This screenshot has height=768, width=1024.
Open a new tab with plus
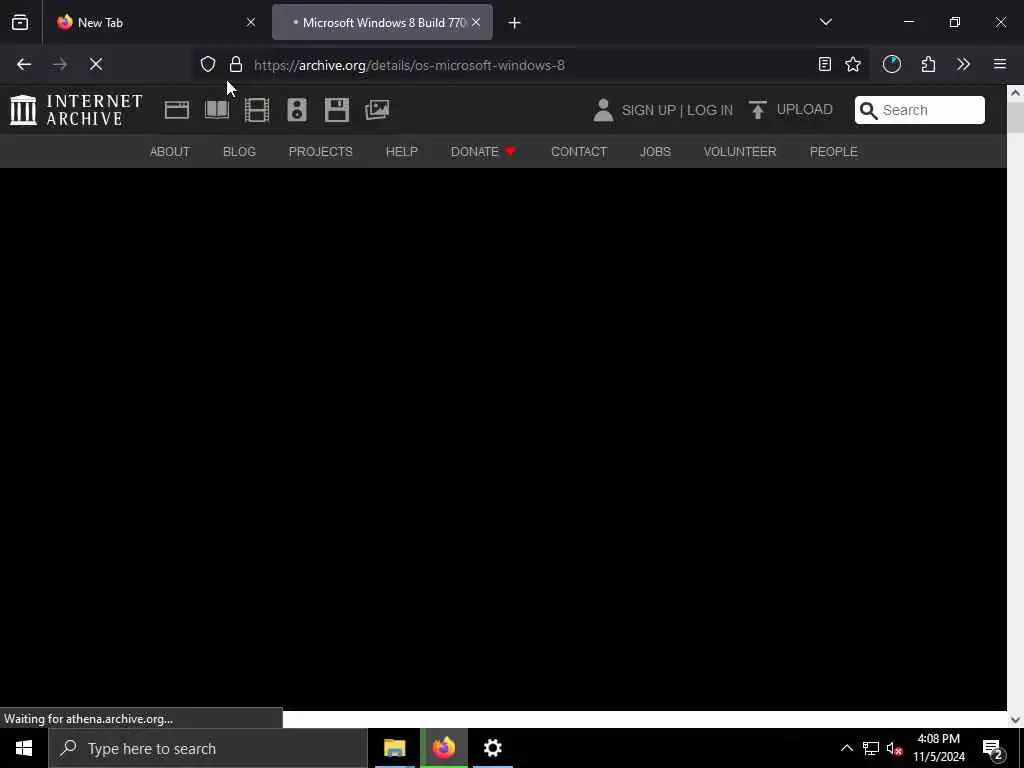pos(515,23)
